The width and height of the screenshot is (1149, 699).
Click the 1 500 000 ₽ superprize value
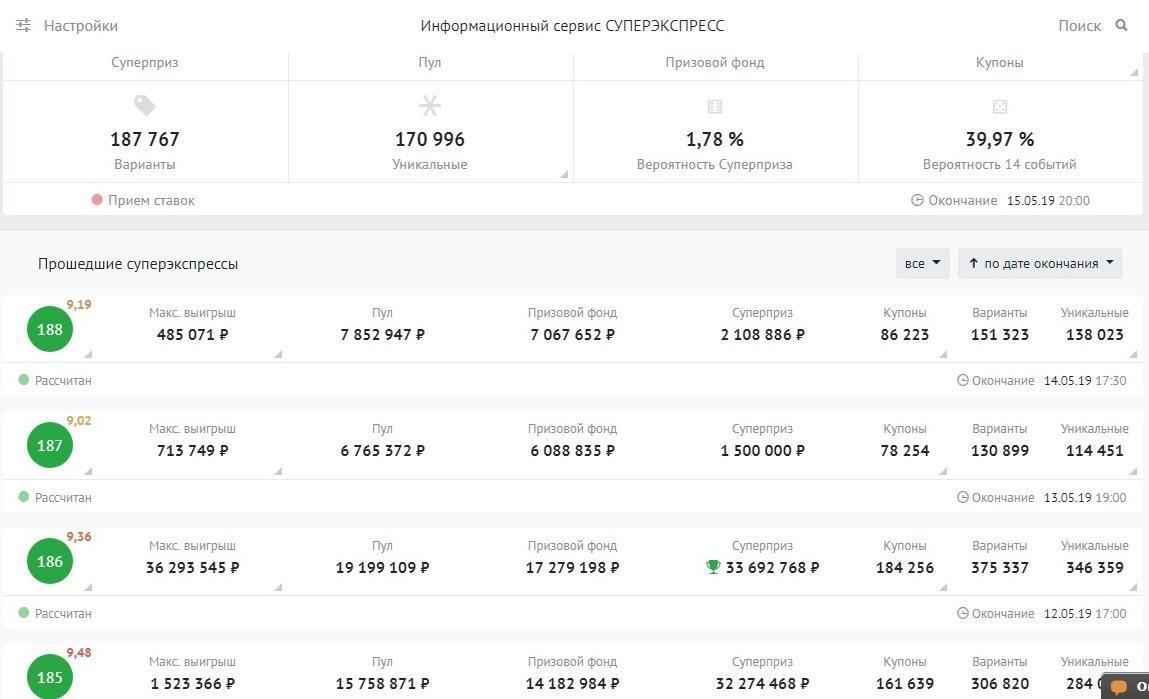pyautogui.click(x=762, y=451)
